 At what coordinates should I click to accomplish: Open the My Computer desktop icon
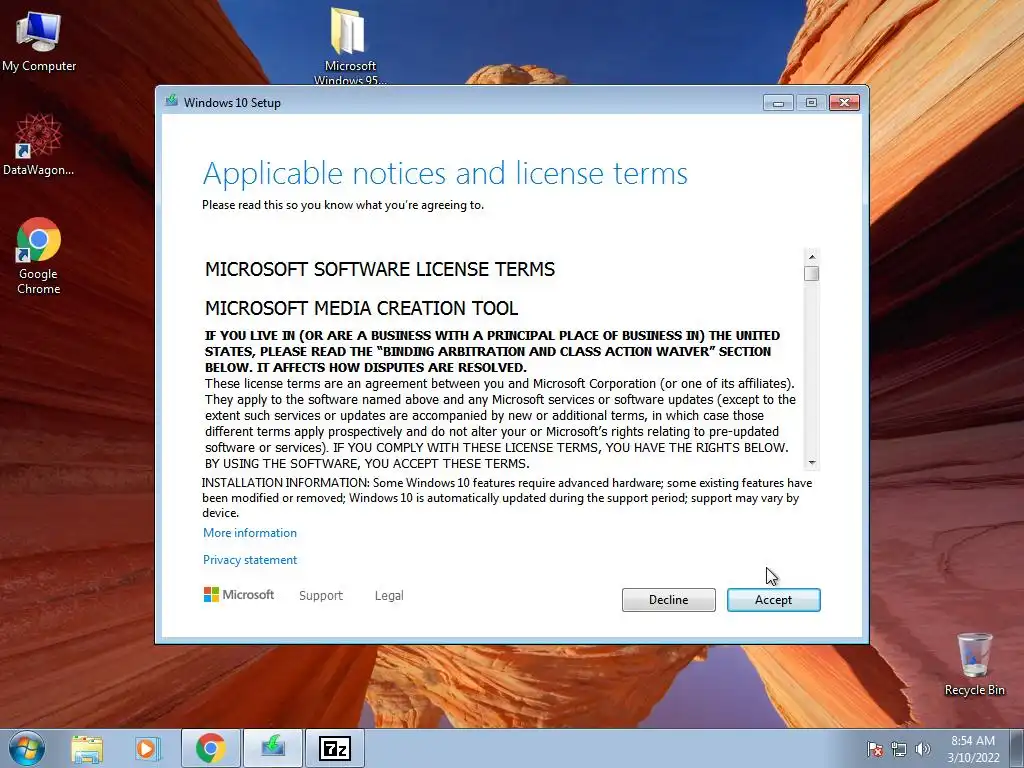[x=39, y=40]
